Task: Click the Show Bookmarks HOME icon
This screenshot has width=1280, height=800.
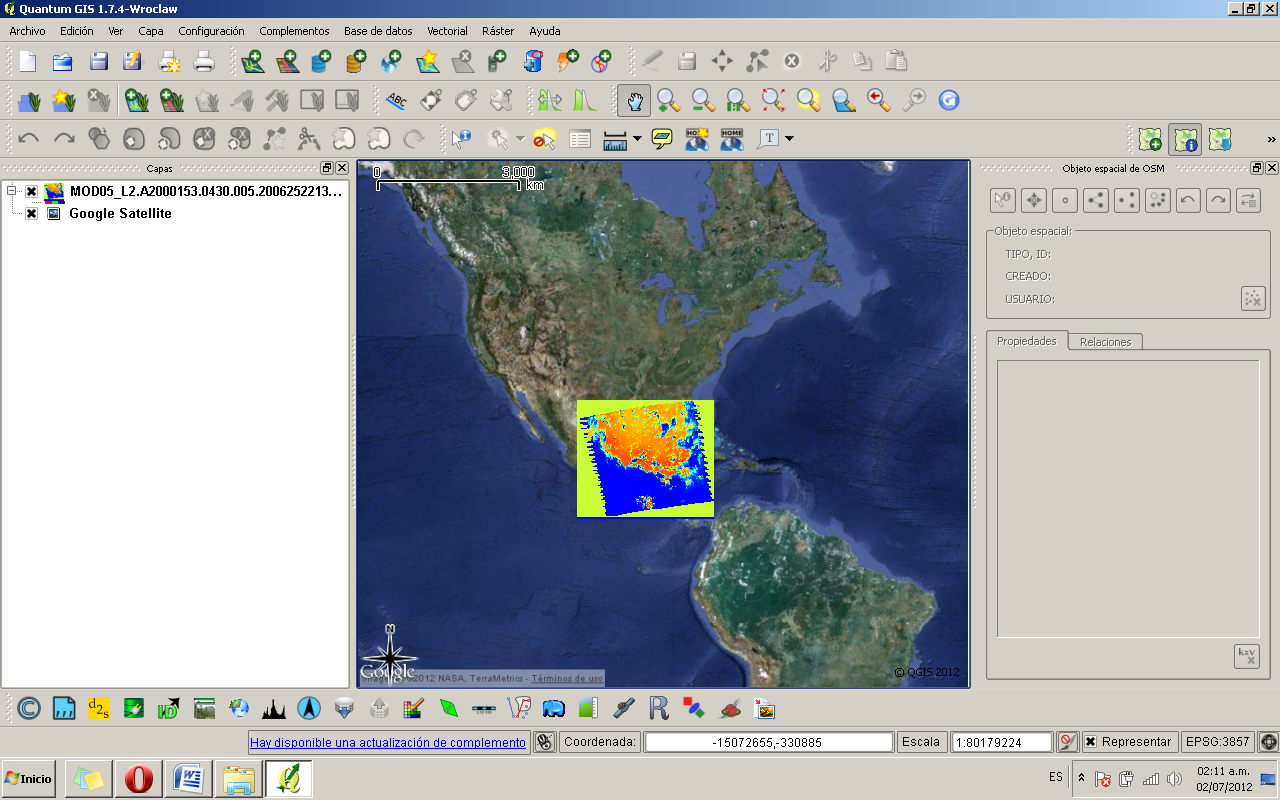Action: pyautogui.click(x=732, y=139)
